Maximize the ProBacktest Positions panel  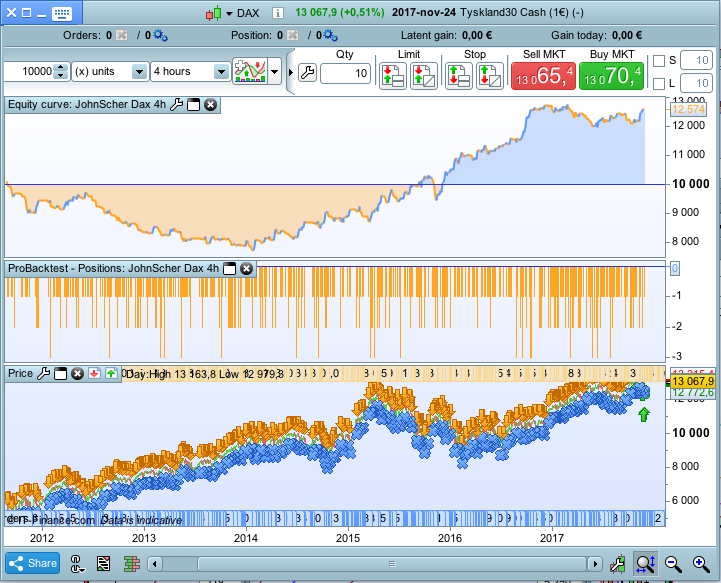click(229, 269)
